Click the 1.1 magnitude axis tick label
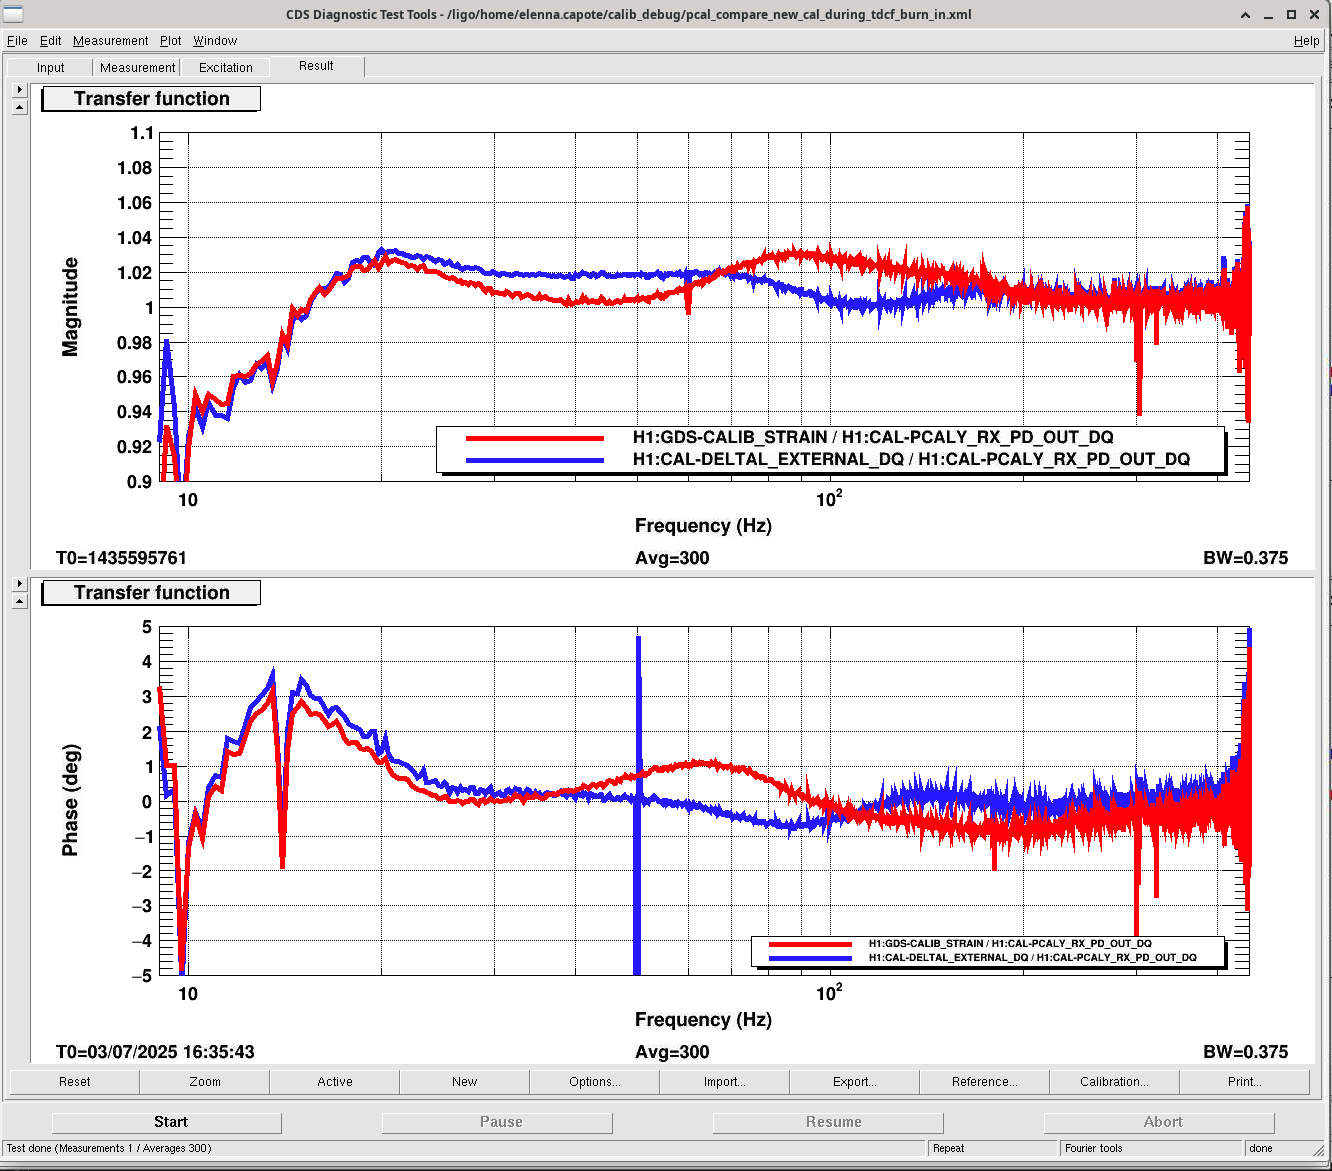The image size is (1332, 1171). [142, 133]
